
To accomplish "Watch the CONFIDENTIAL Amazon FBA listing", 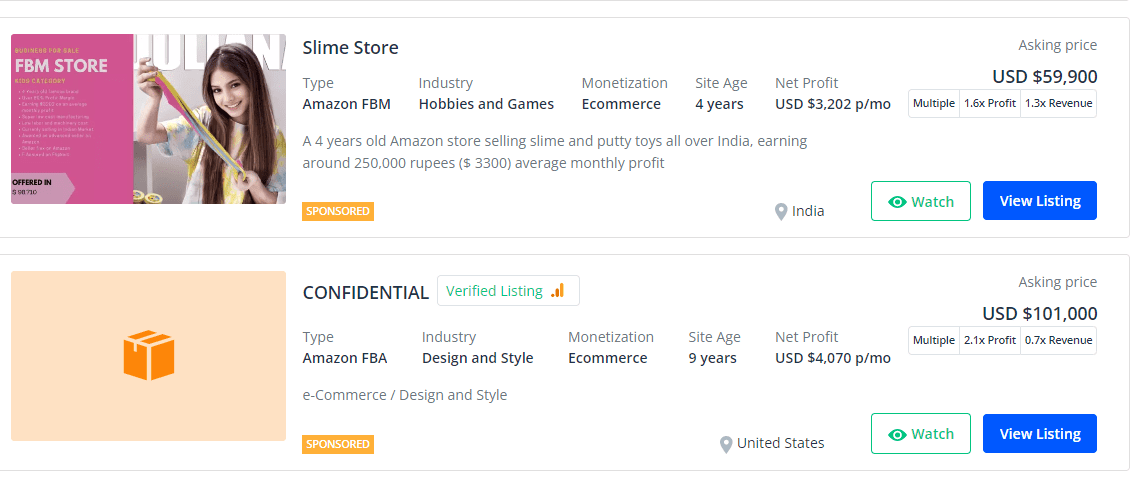I will [x=920, y=434].
